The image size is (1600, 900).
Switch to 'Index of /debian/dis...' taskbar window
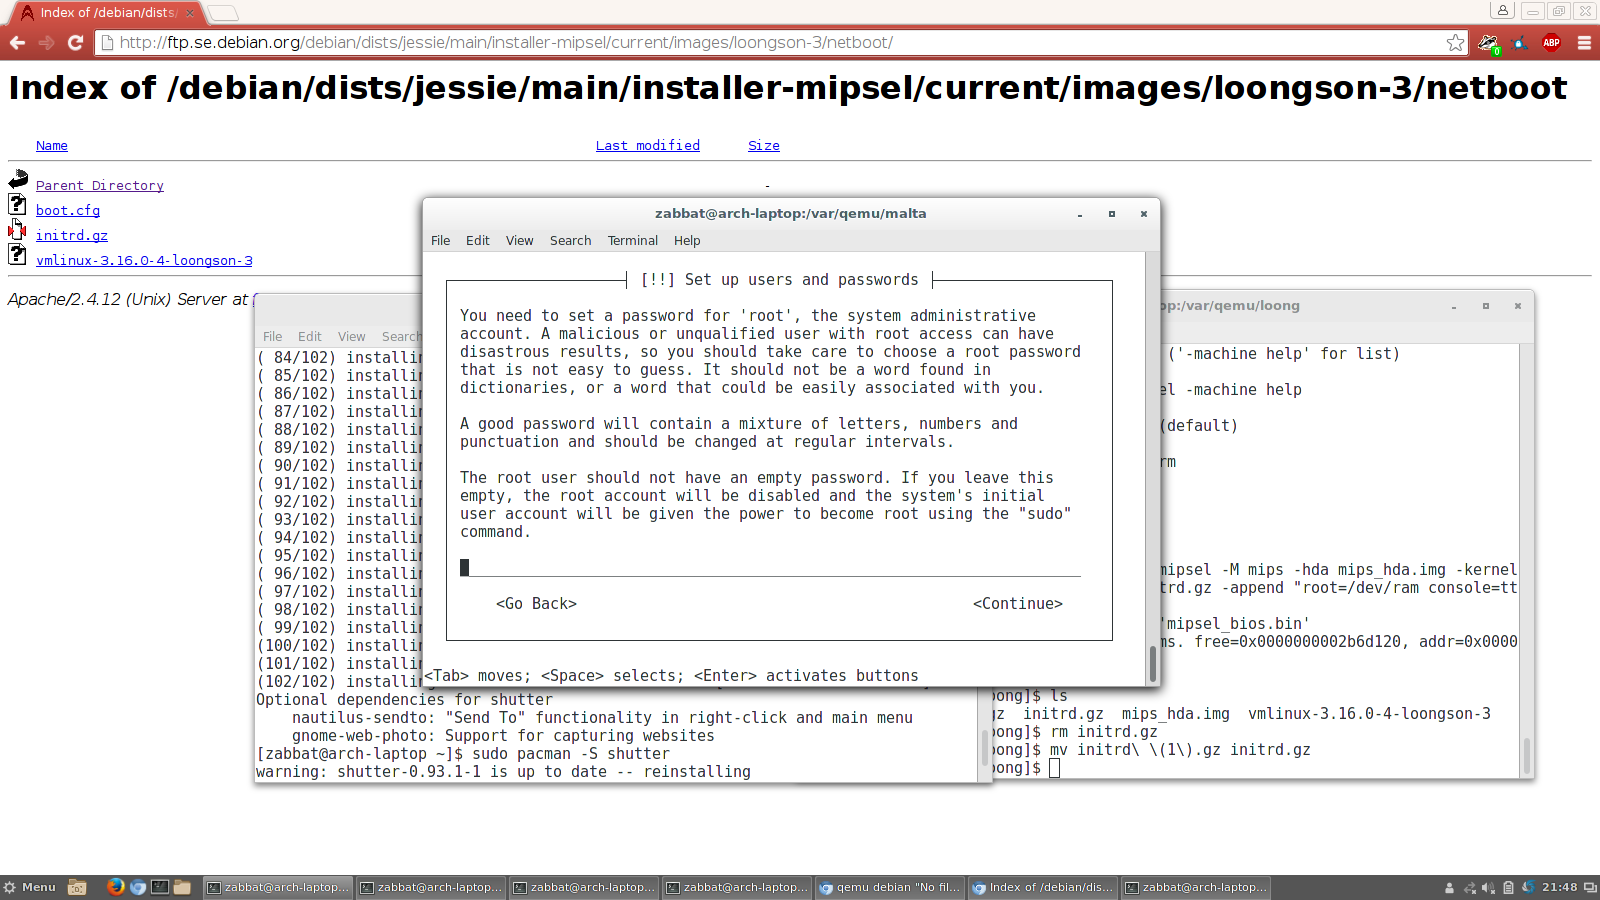(1043, 887)
